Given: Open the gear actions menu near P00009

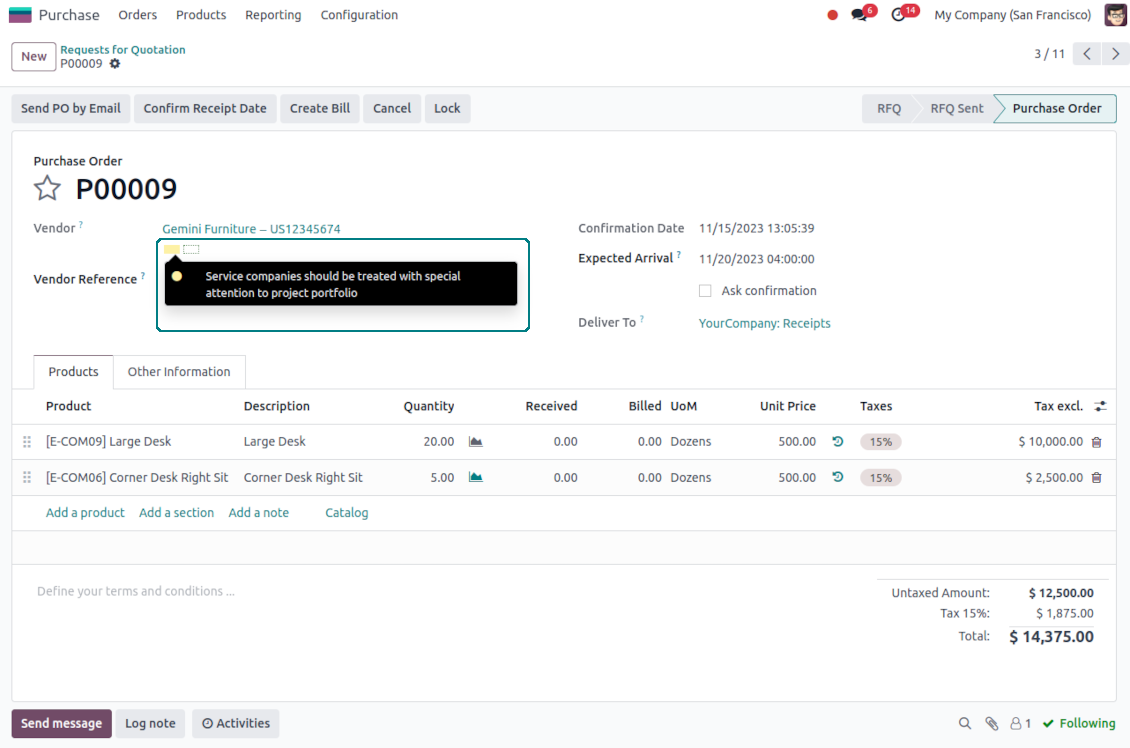Looking at the screenshot, I should [x=115, y=64].
